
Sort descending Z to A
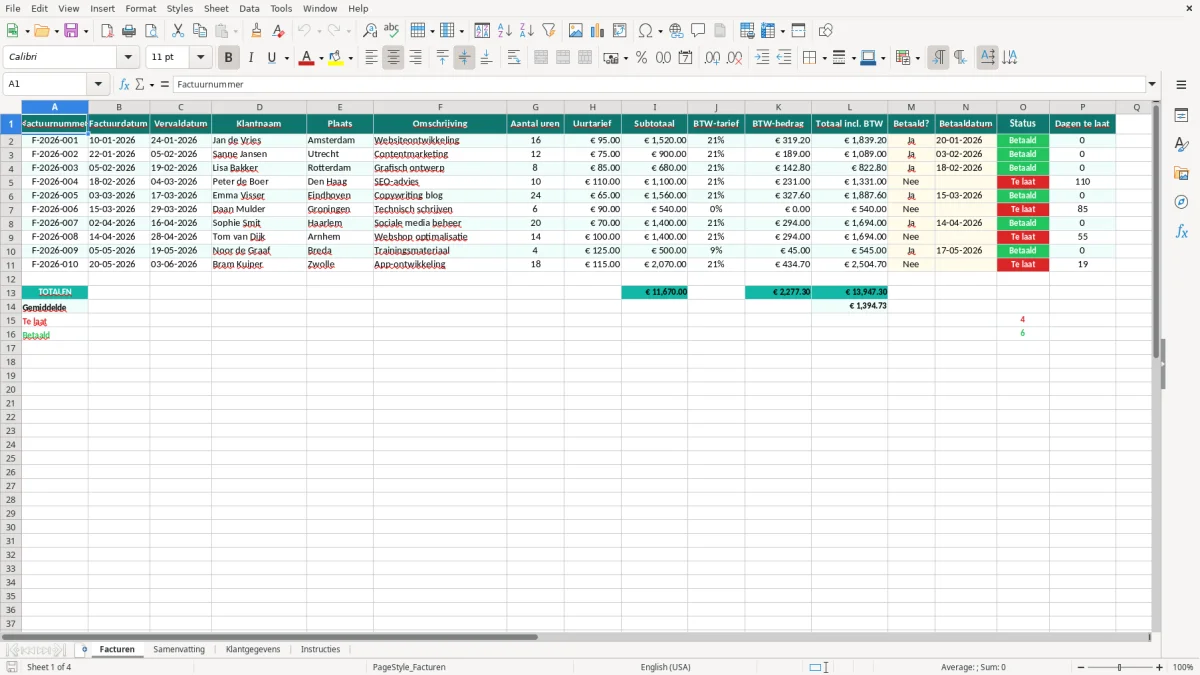click(527, 31)
